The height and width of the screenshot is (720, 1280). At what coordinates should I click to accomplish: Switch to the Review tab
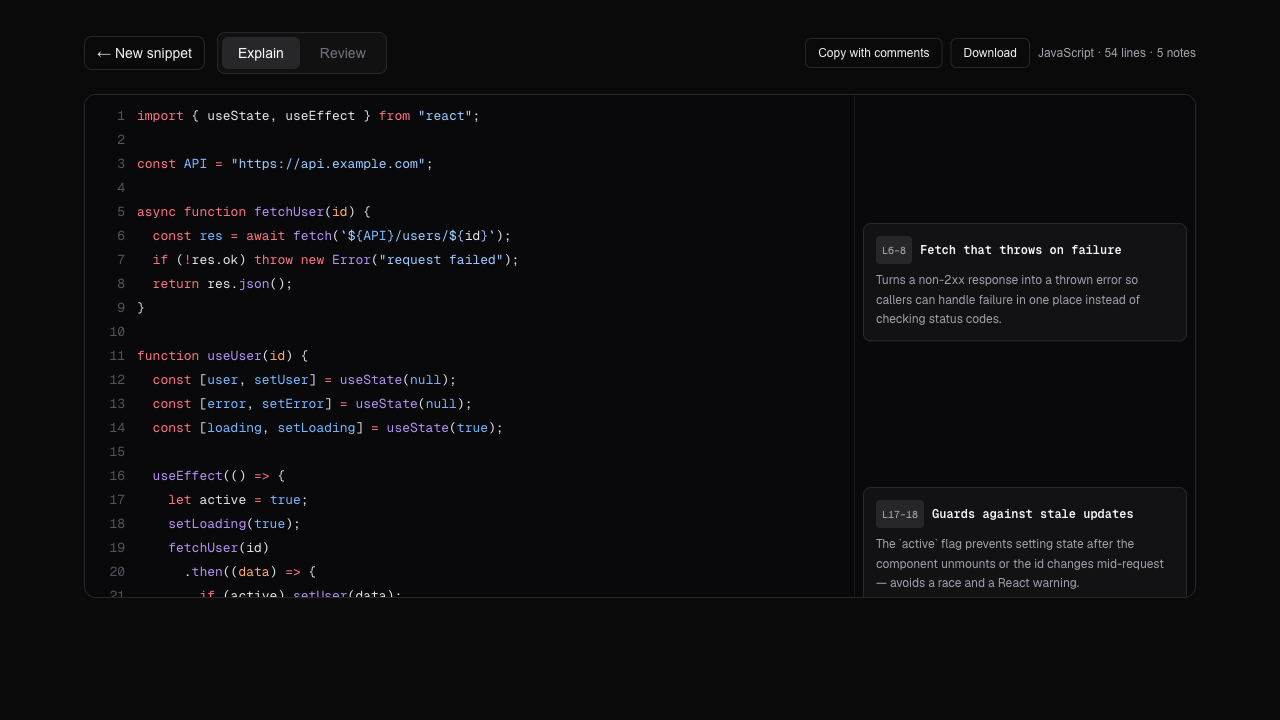pos(343,53)
